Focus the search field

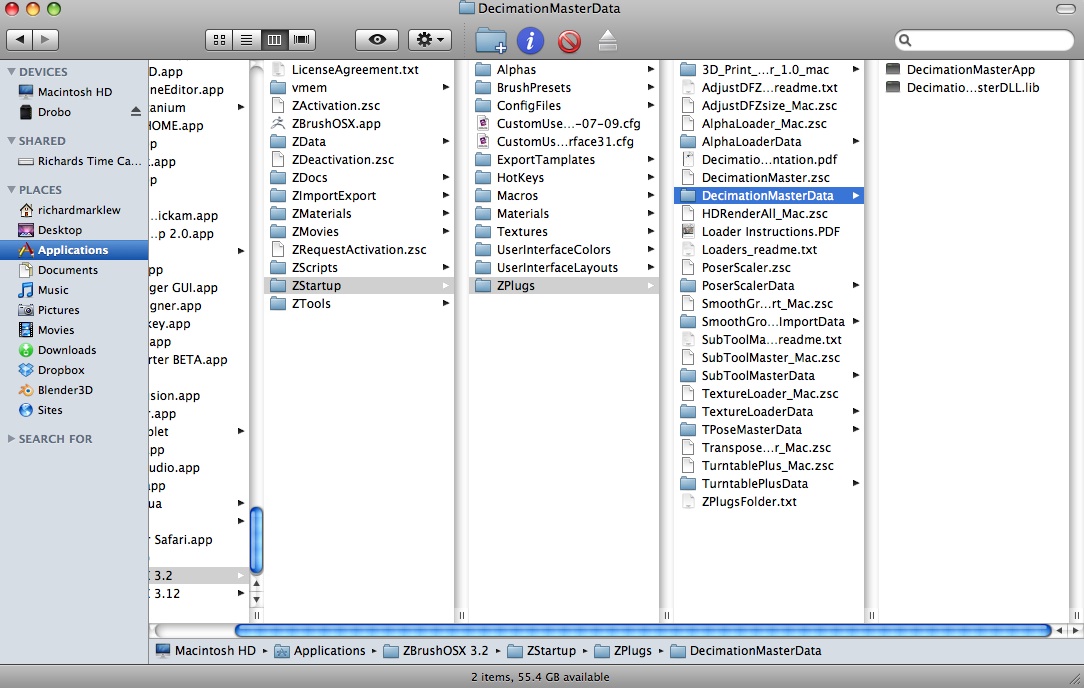click(984, 40)
